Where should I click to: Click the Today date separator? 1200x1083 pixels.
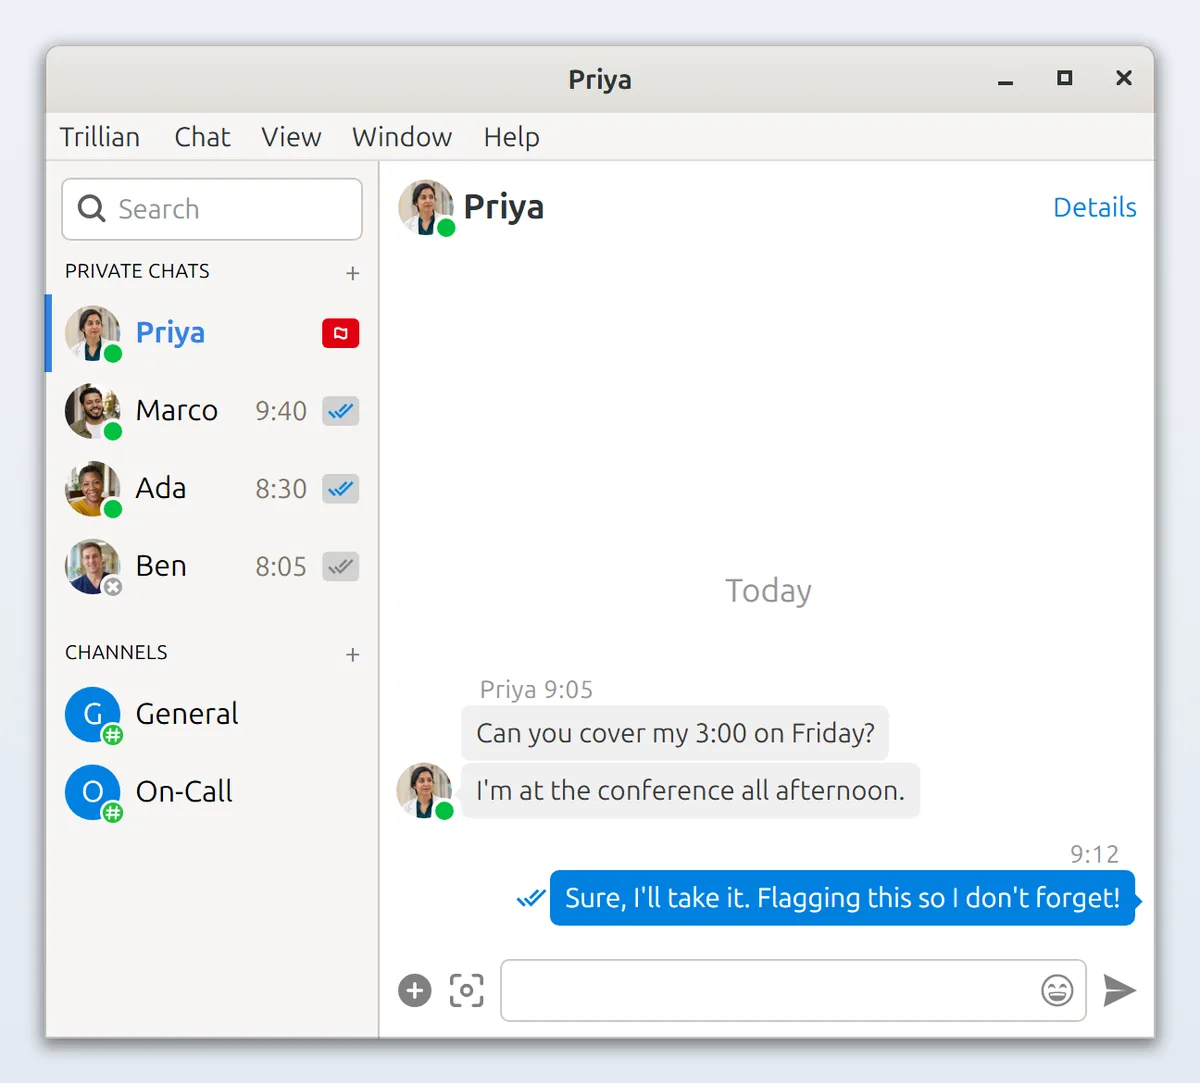(768, 591)
